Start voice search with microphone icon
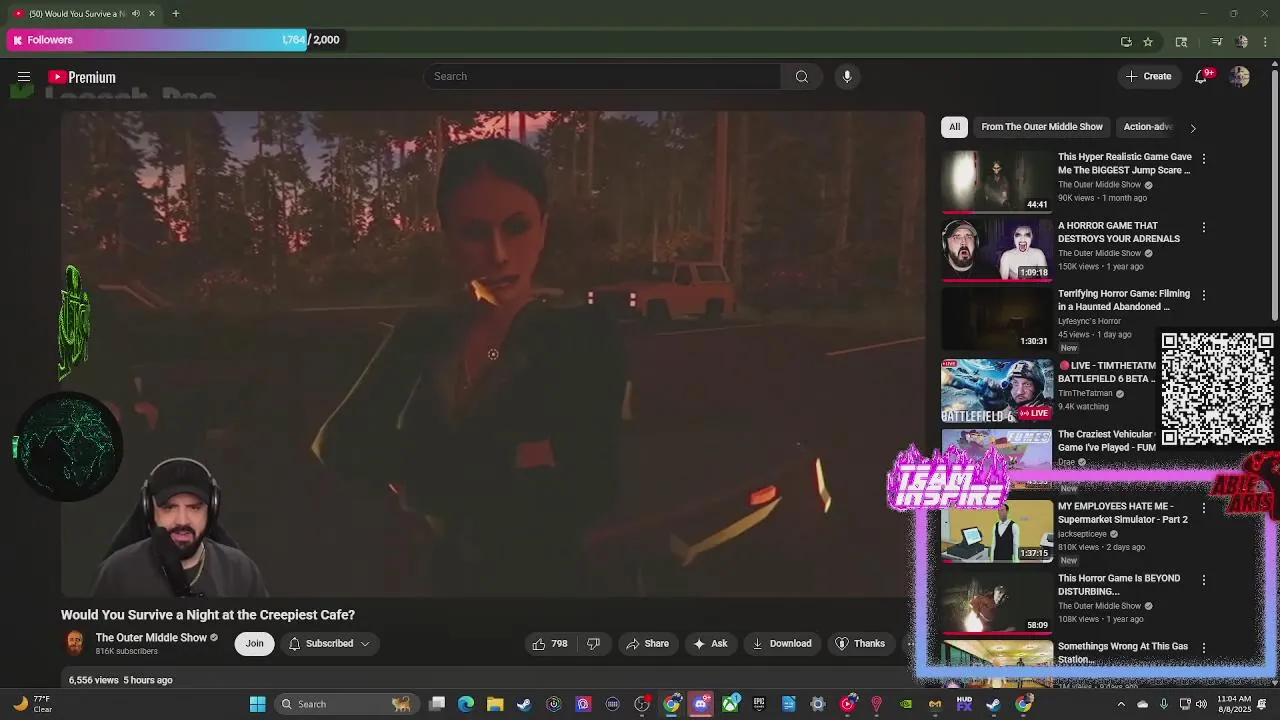Image resolution: width=1280 pixels, height=720 pixels. [847, 77]
